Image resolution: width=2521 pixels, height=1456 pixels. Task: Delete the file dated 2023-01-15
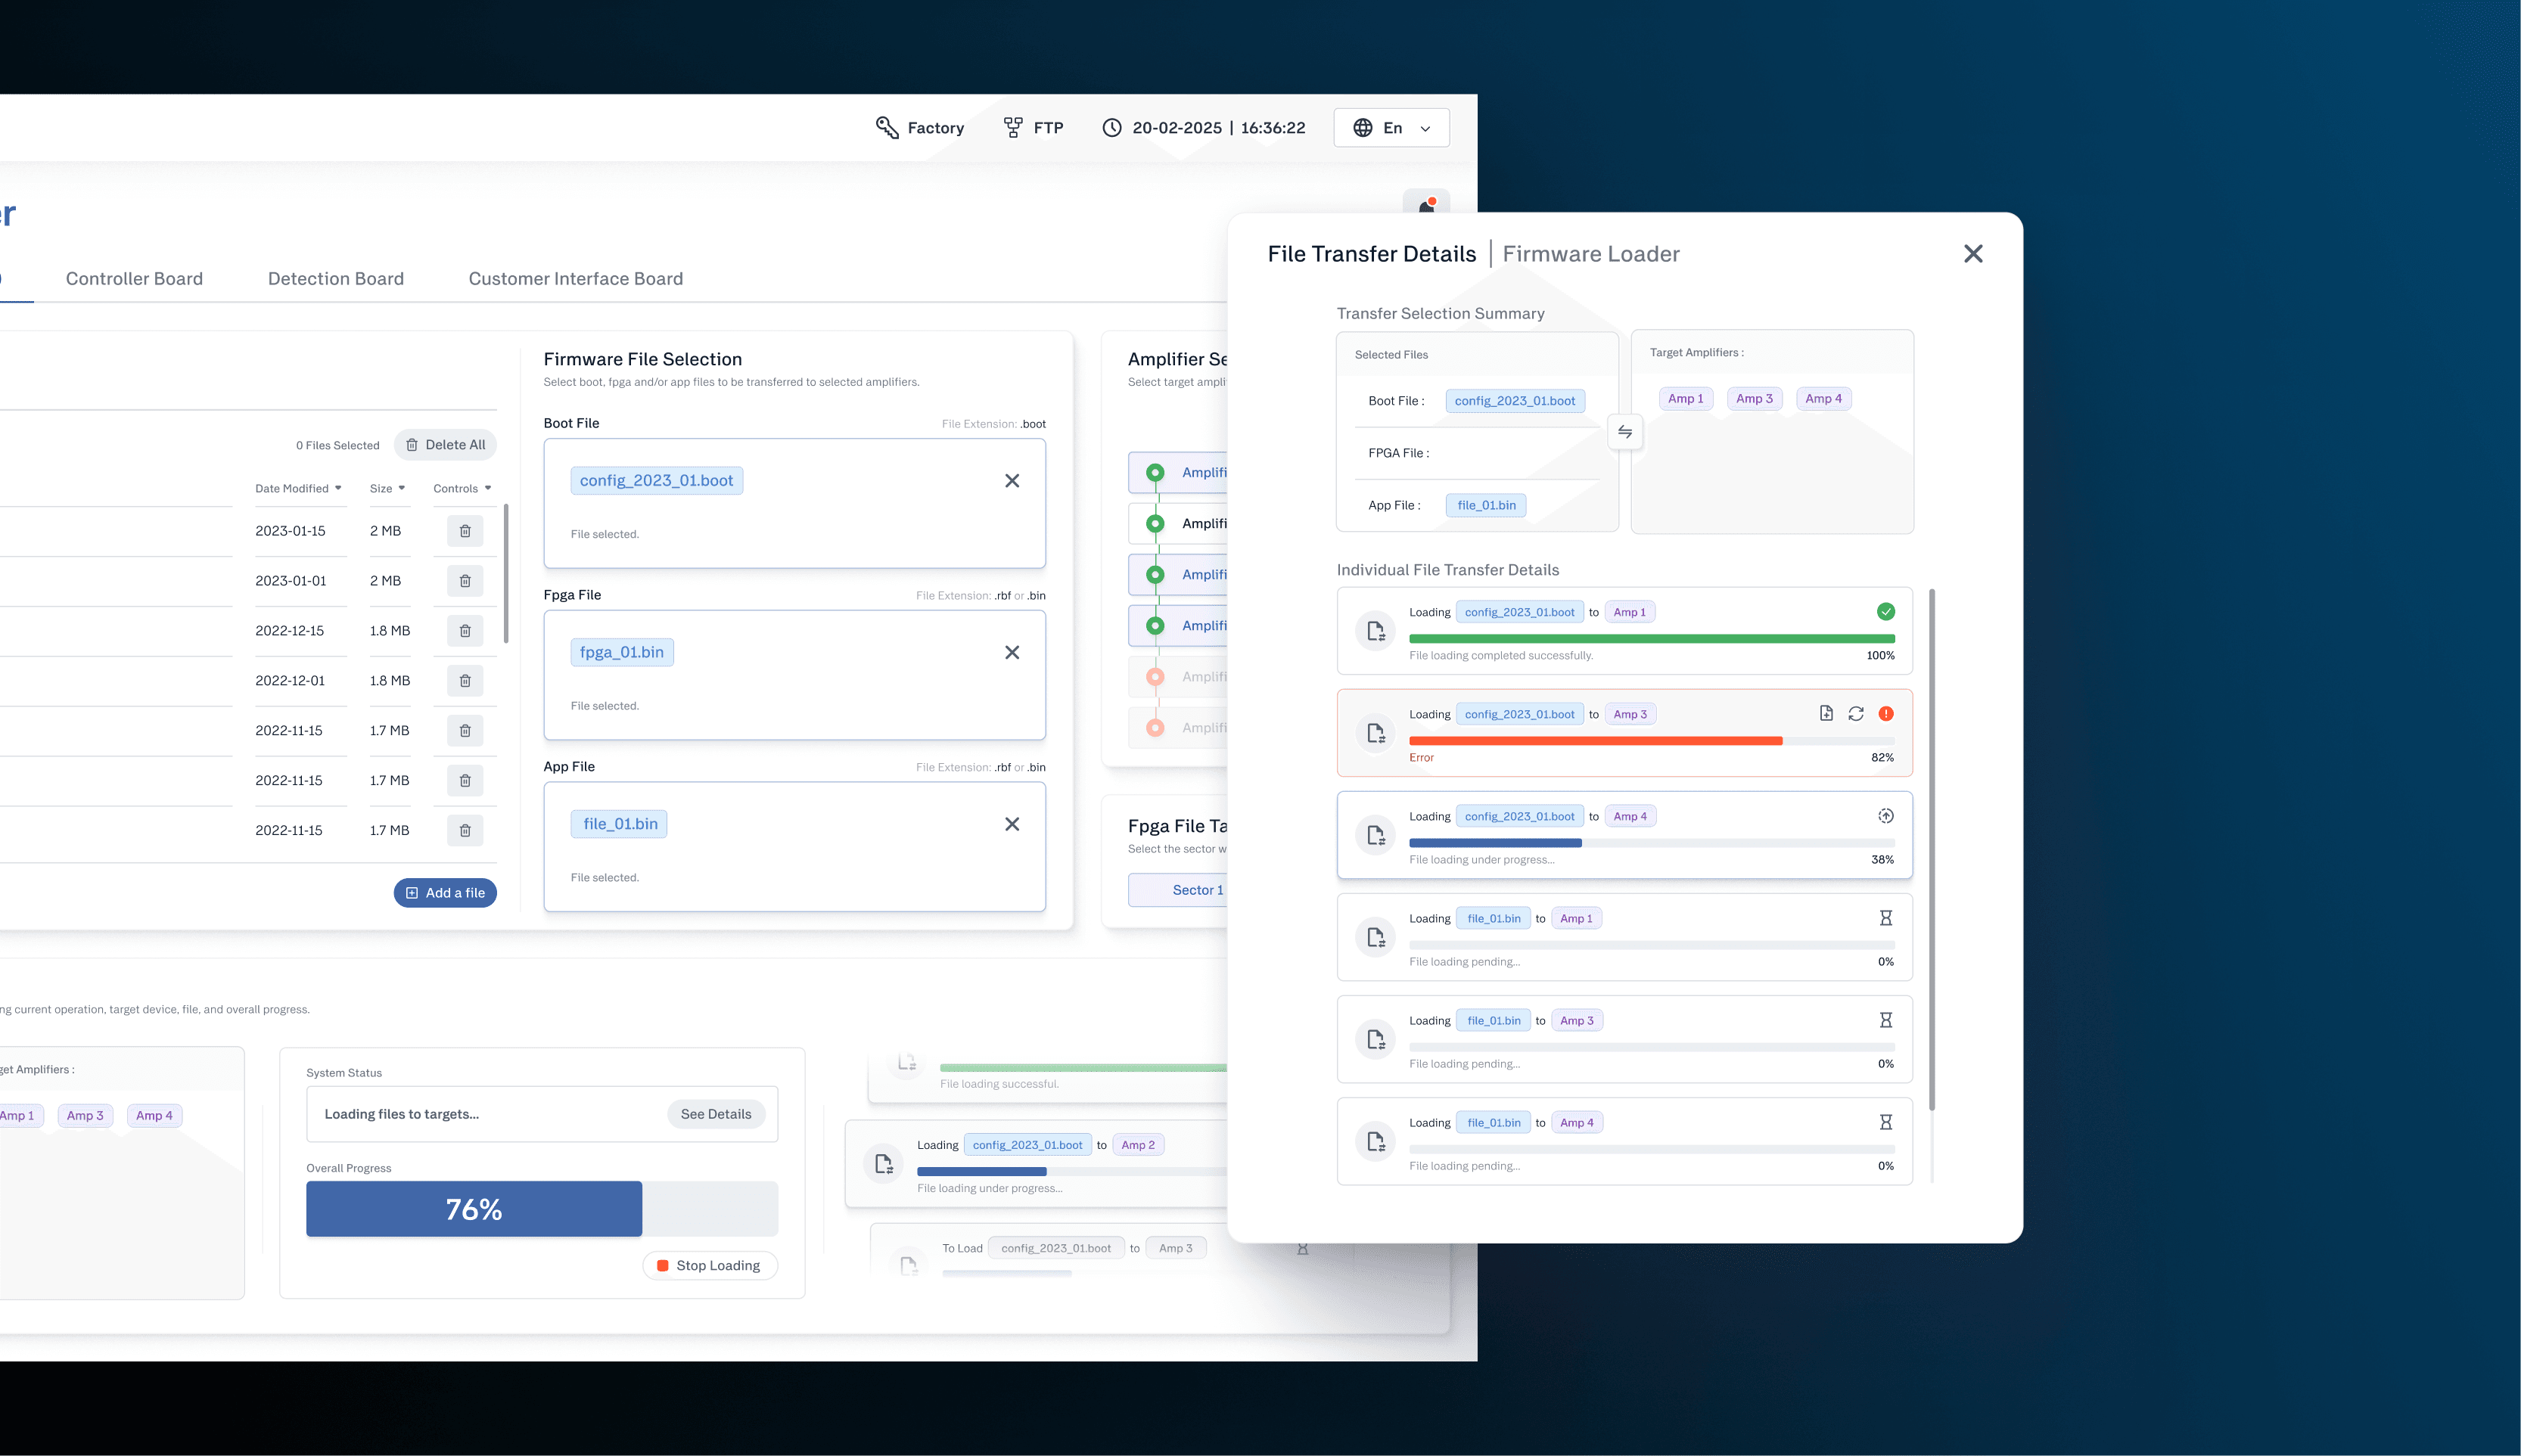pos(465,531)
